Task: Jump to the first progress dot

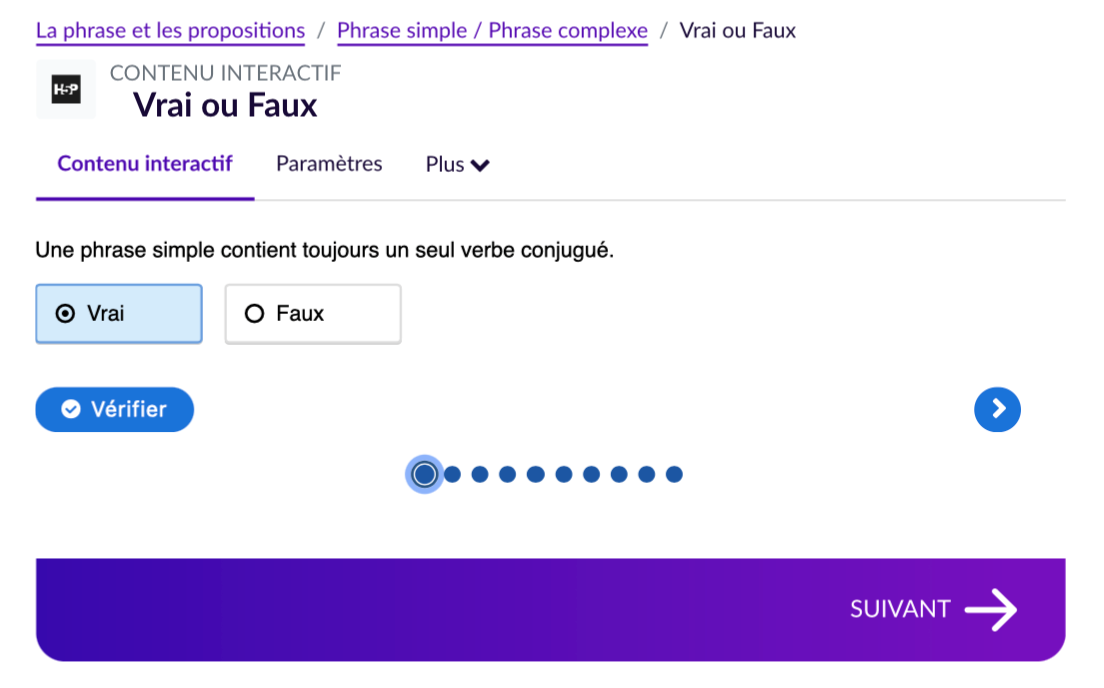Action: [425, 474]
